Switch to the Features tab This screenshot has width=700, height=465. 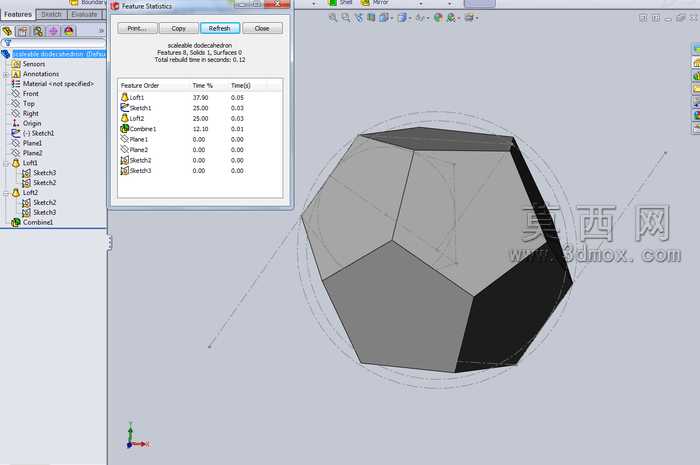click(18, 14)
